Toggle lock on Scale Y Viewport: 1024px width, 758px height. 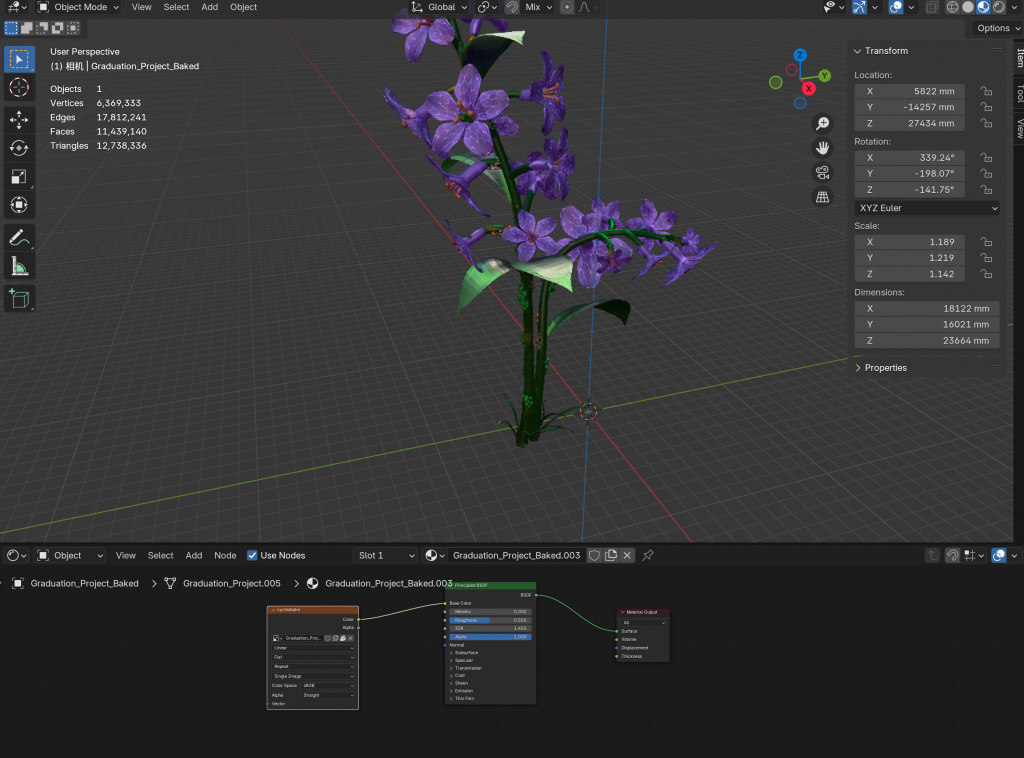point(987,258)
